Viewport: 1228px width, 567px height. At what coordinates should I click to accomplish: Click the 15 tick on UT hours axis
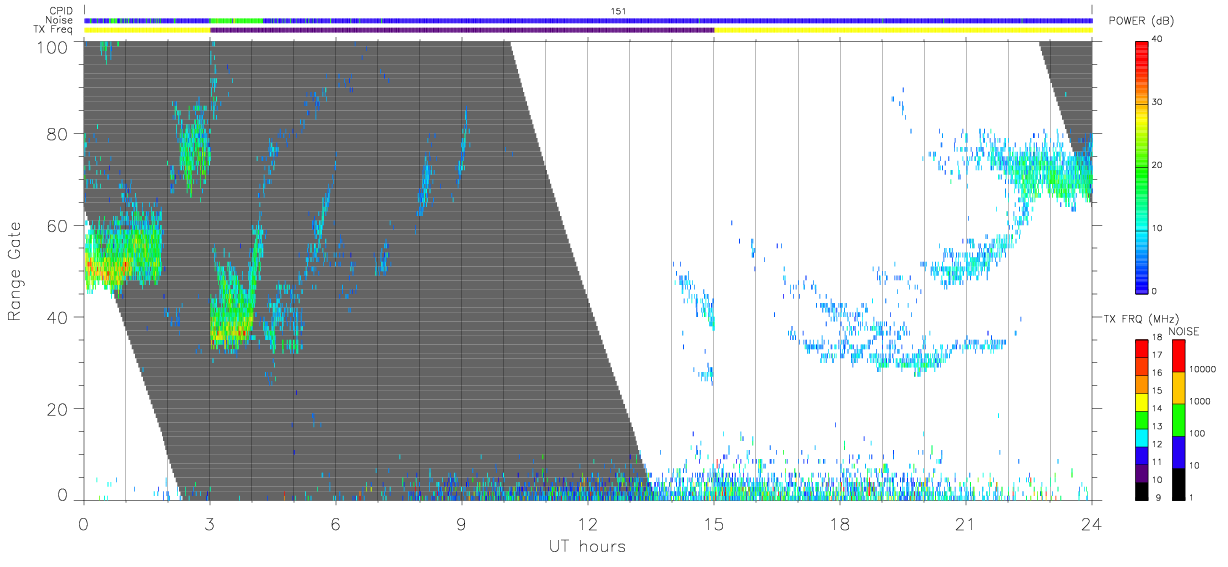(x=714, y=523)
